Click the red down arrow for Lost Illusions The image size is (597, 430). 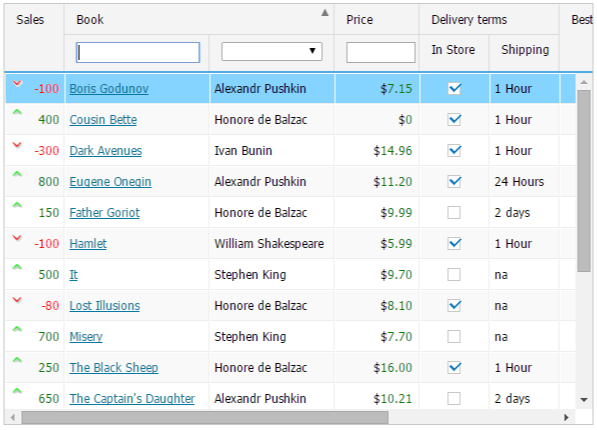pos(17,300)
